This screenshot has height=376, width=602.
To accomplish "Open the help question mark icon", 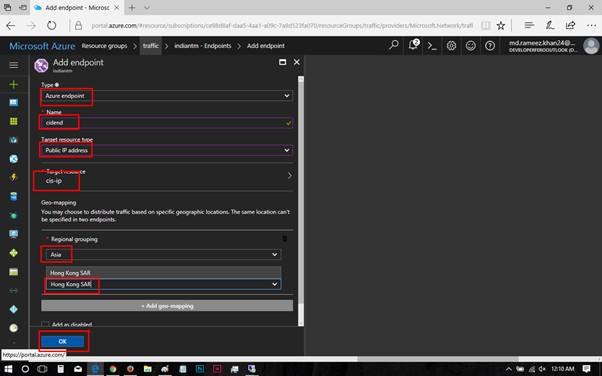I will click(x=490, y=46).
